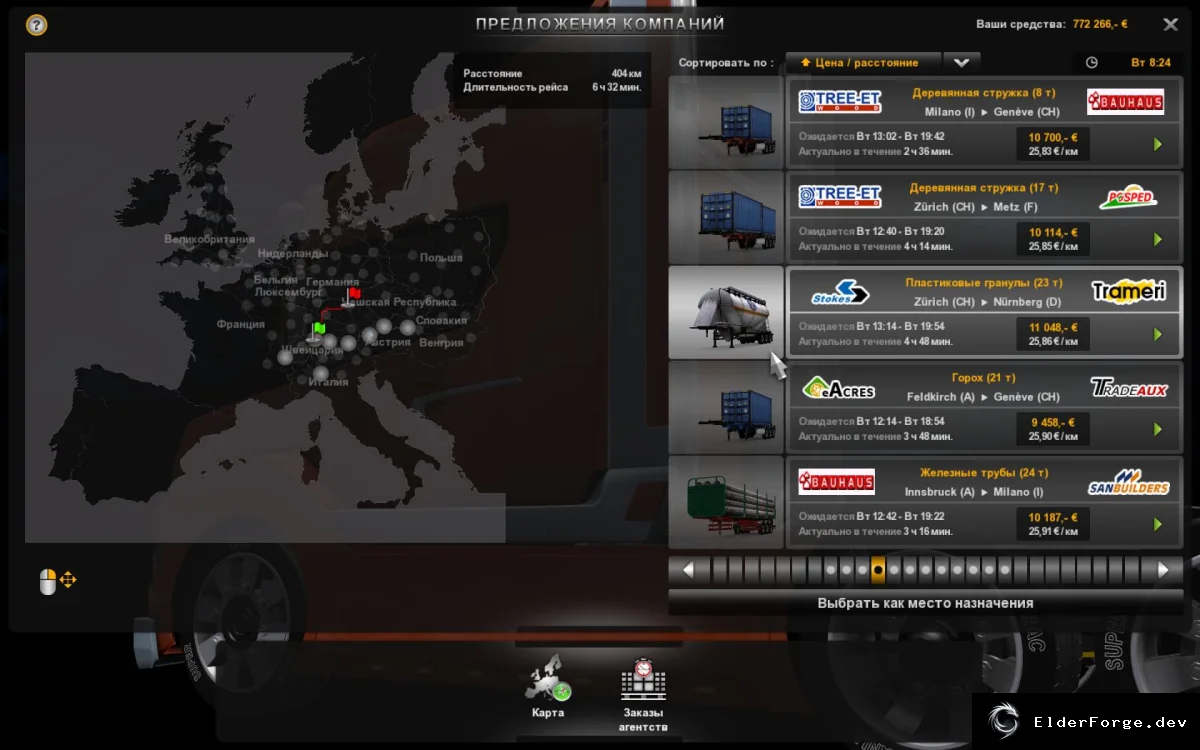Accept the Milano to Genève job green arrow
The height and width of the screenshot is (750, 1200).
point(1158,144)
